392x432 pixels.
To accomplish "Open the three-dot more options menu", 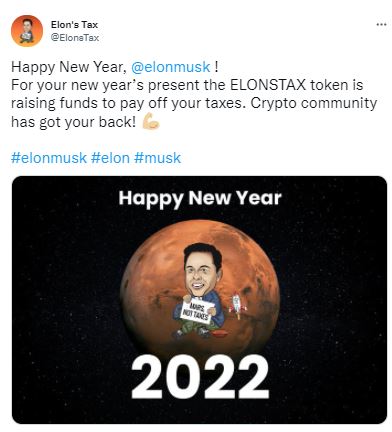I will (381, 25).
